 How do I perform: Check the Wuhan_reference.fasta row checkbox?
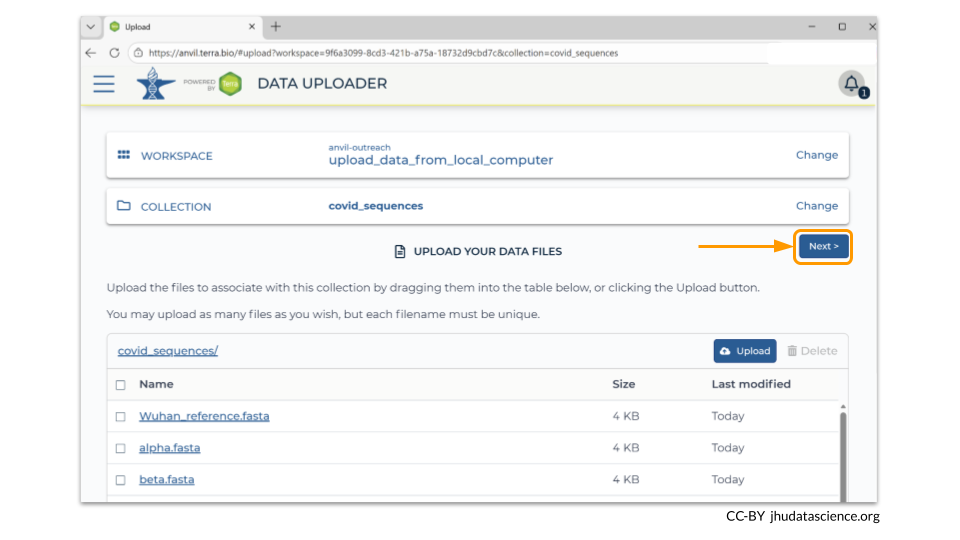pos(121,417)
